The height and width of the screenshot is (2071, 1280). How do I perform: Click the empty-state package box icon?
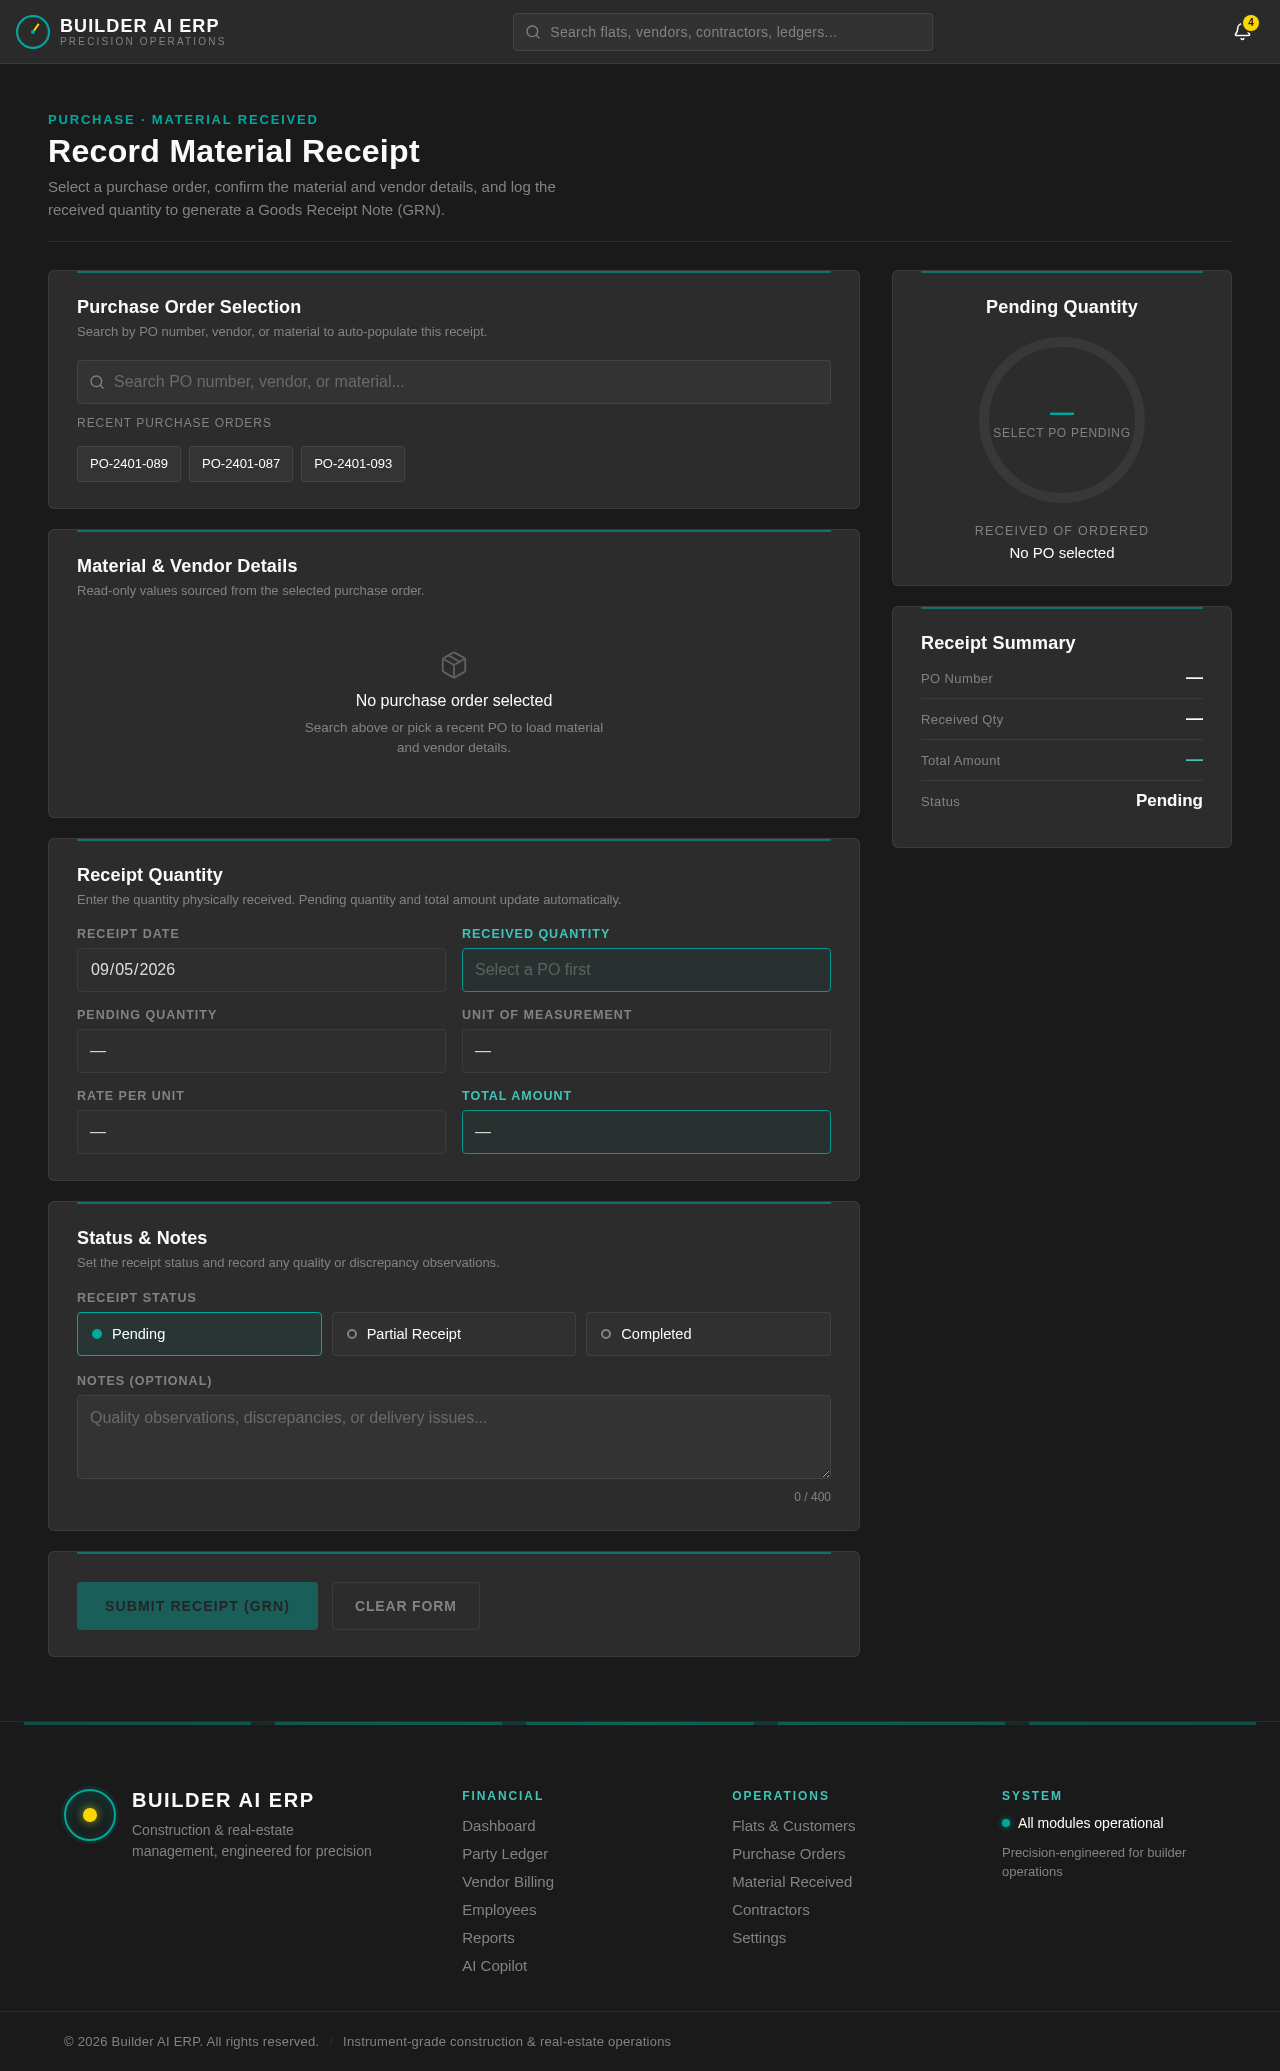tap(454, 665)
